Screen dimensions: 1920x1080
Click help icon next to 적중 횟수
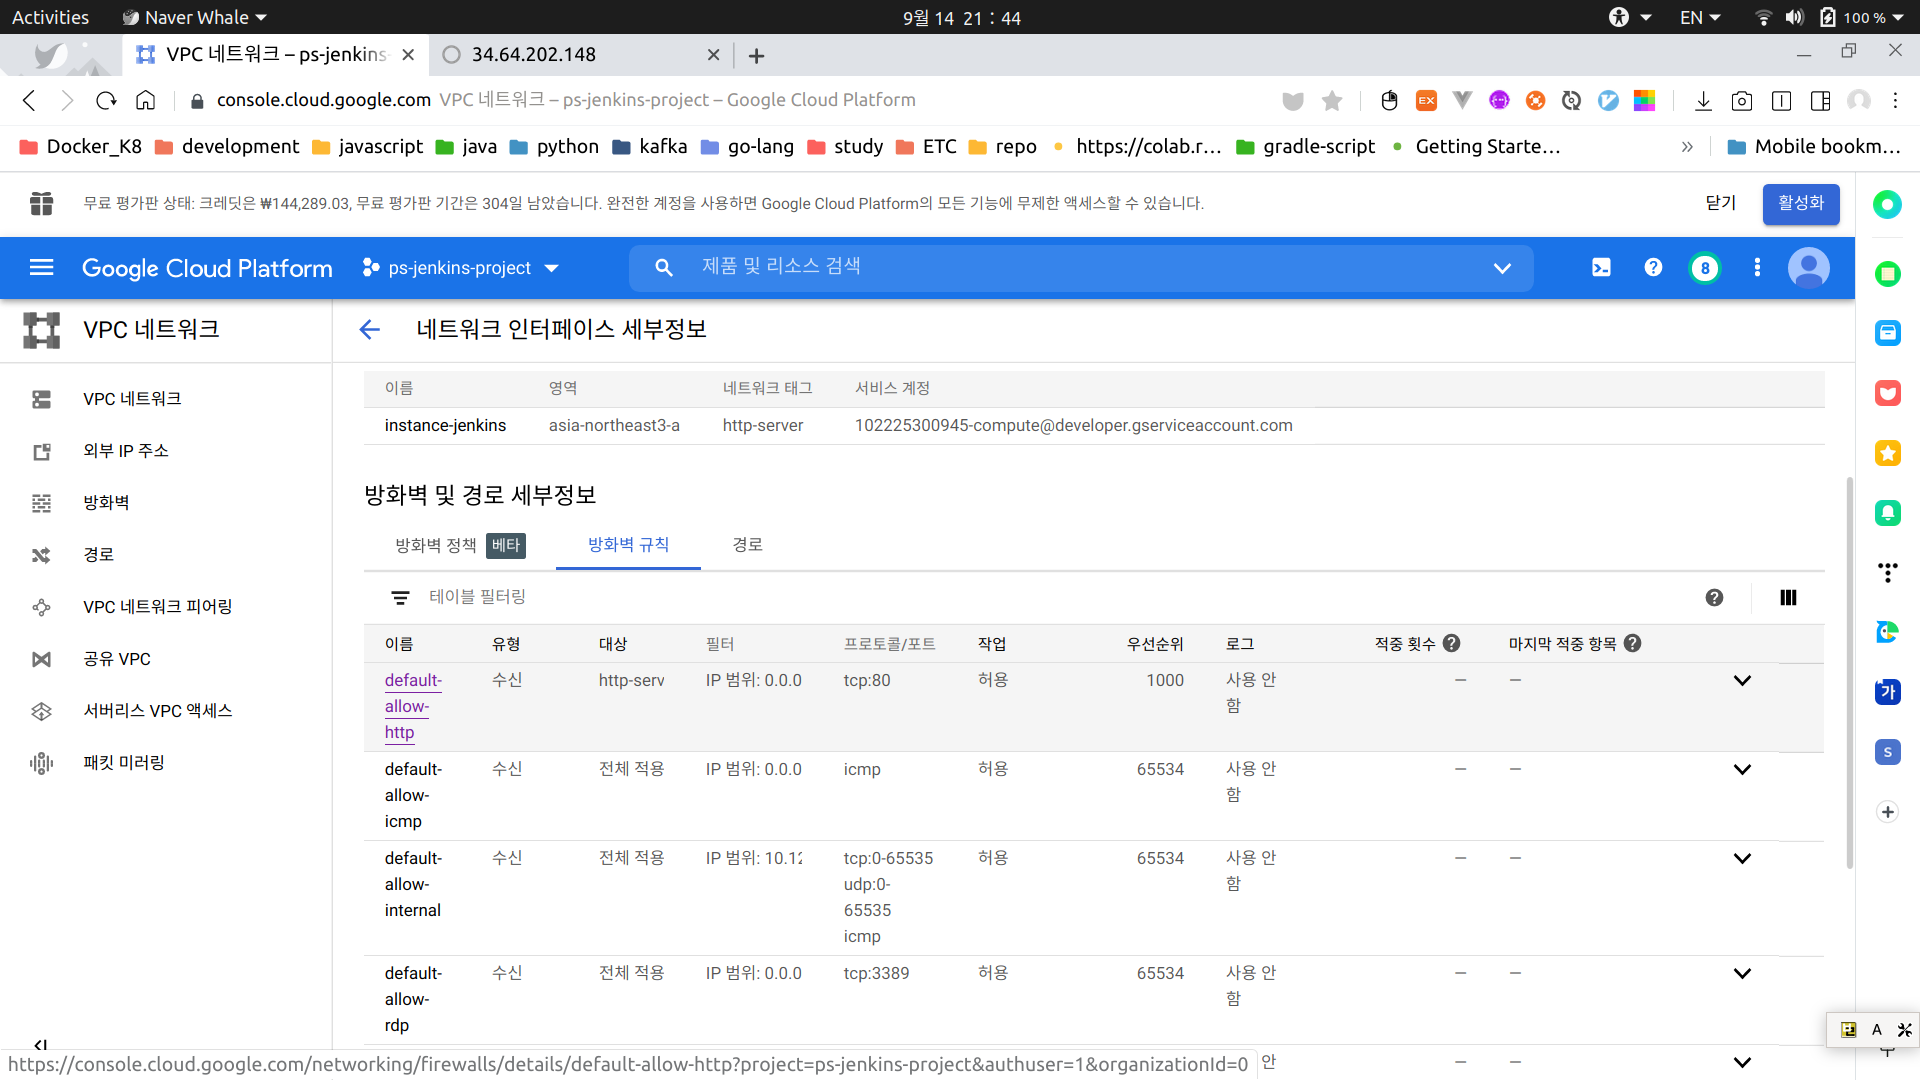pos(1452,644)
